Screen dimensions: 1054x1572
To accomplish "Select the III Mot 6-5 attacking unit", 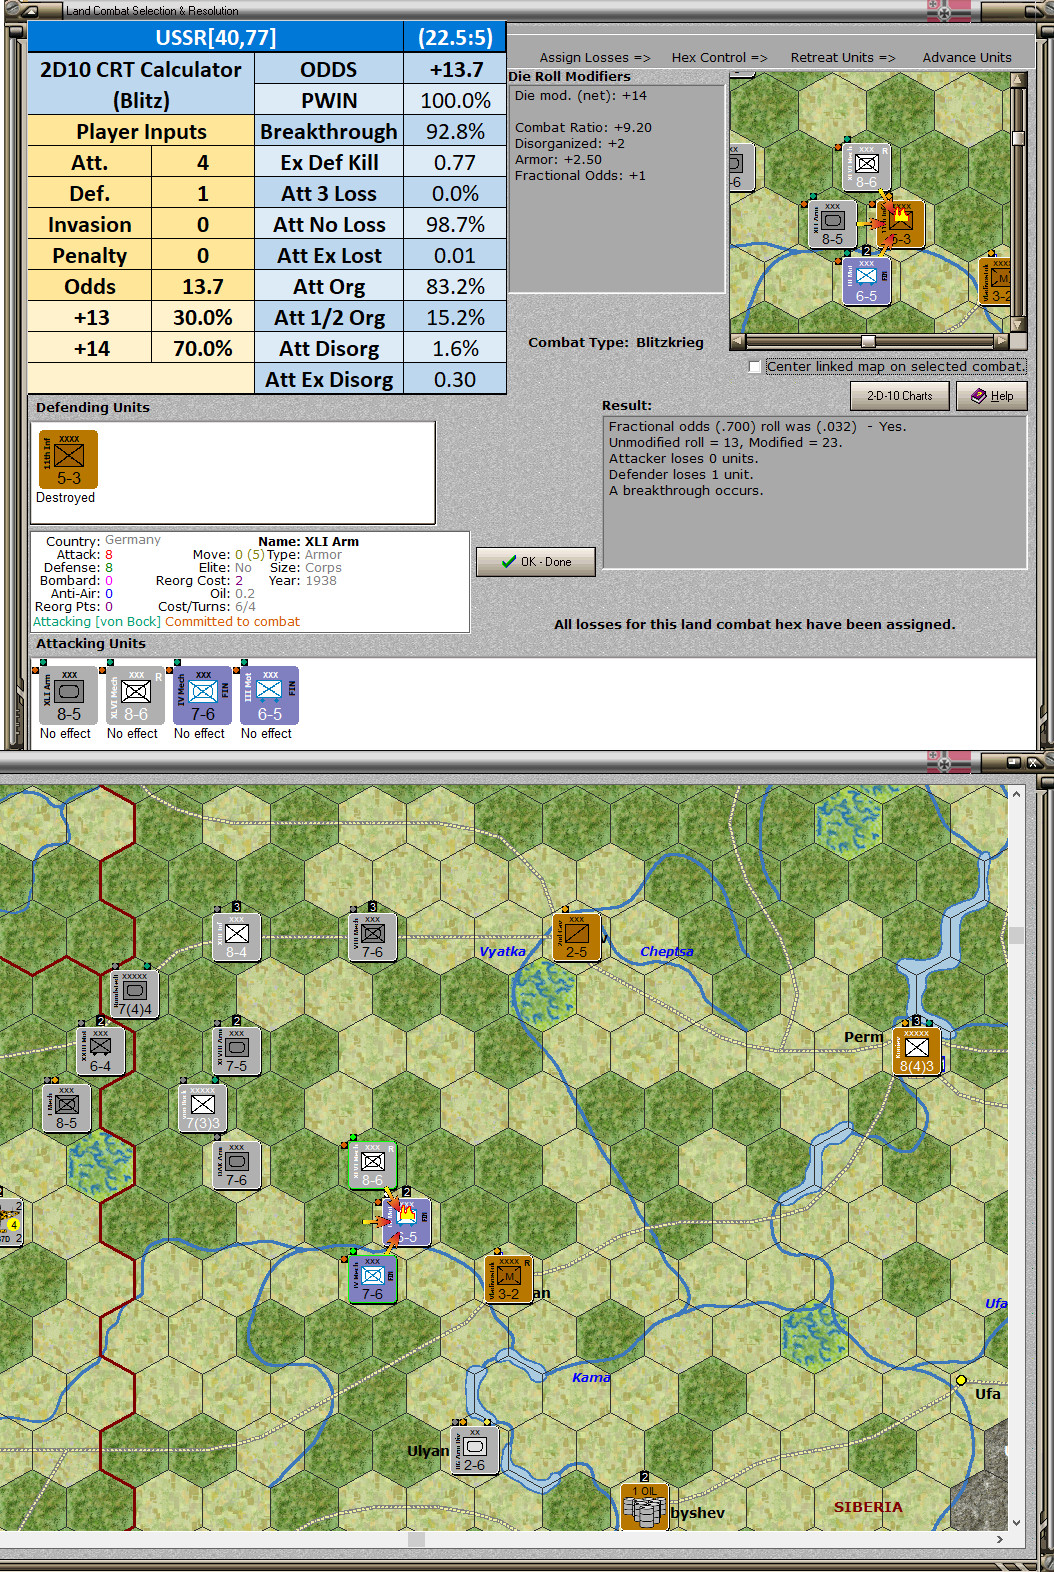I will [270, 695].
